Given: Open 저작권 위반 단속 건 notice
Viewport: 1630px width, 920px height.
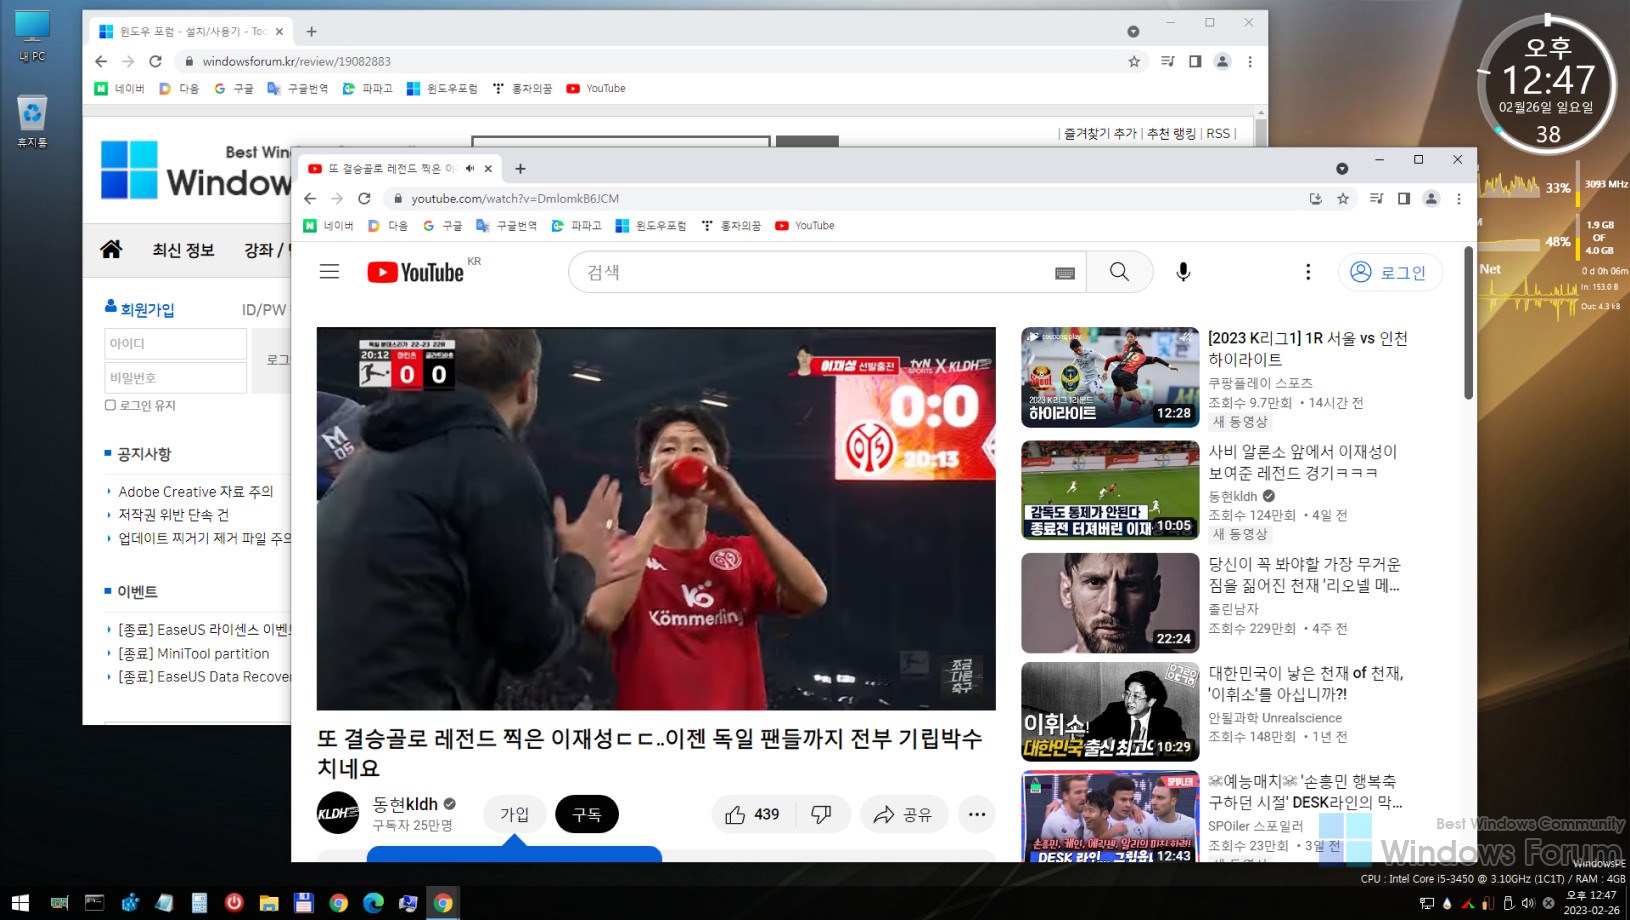Looking at the screenshot, I should coord(174,515).
